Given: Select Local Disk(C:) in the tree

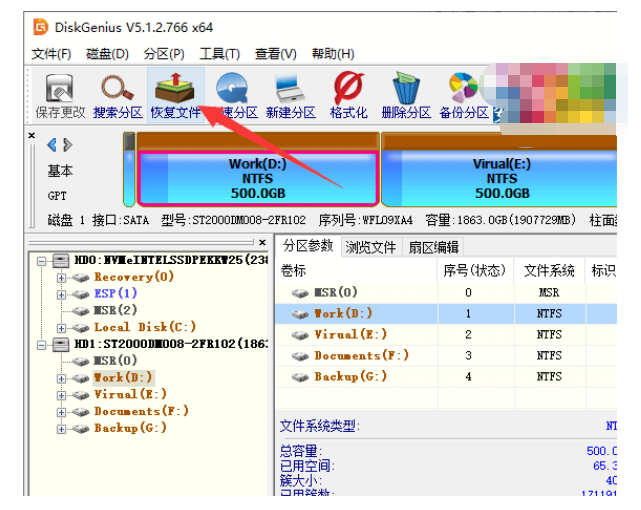Looking at the screenshot, I should (144, 327).
